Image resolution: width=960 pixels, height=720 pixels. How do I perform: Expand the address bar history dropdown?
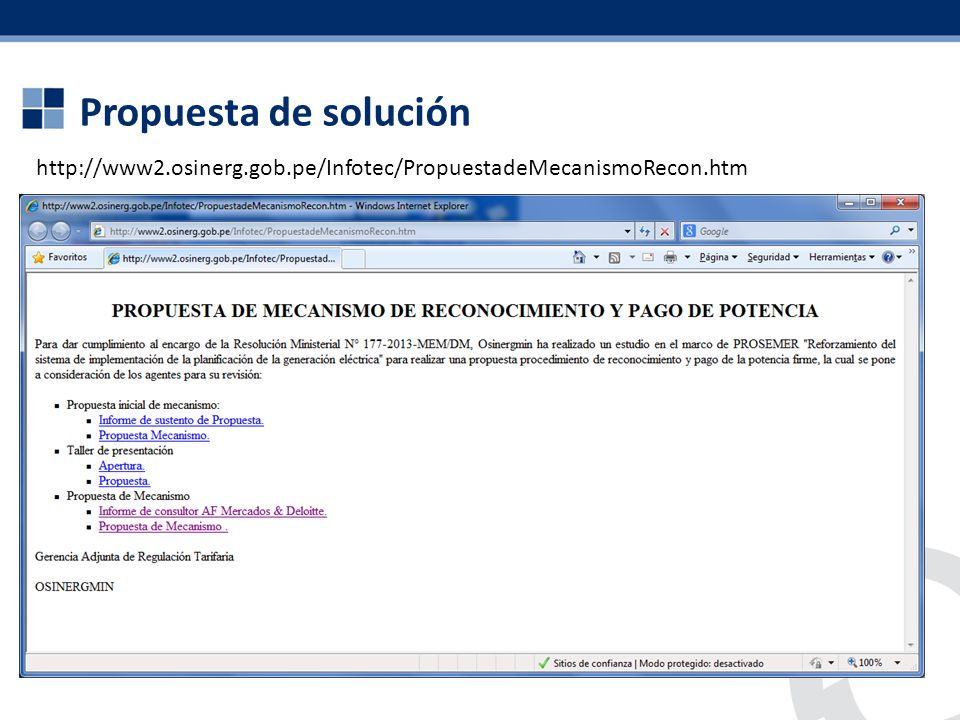click(x=628, y=231)
